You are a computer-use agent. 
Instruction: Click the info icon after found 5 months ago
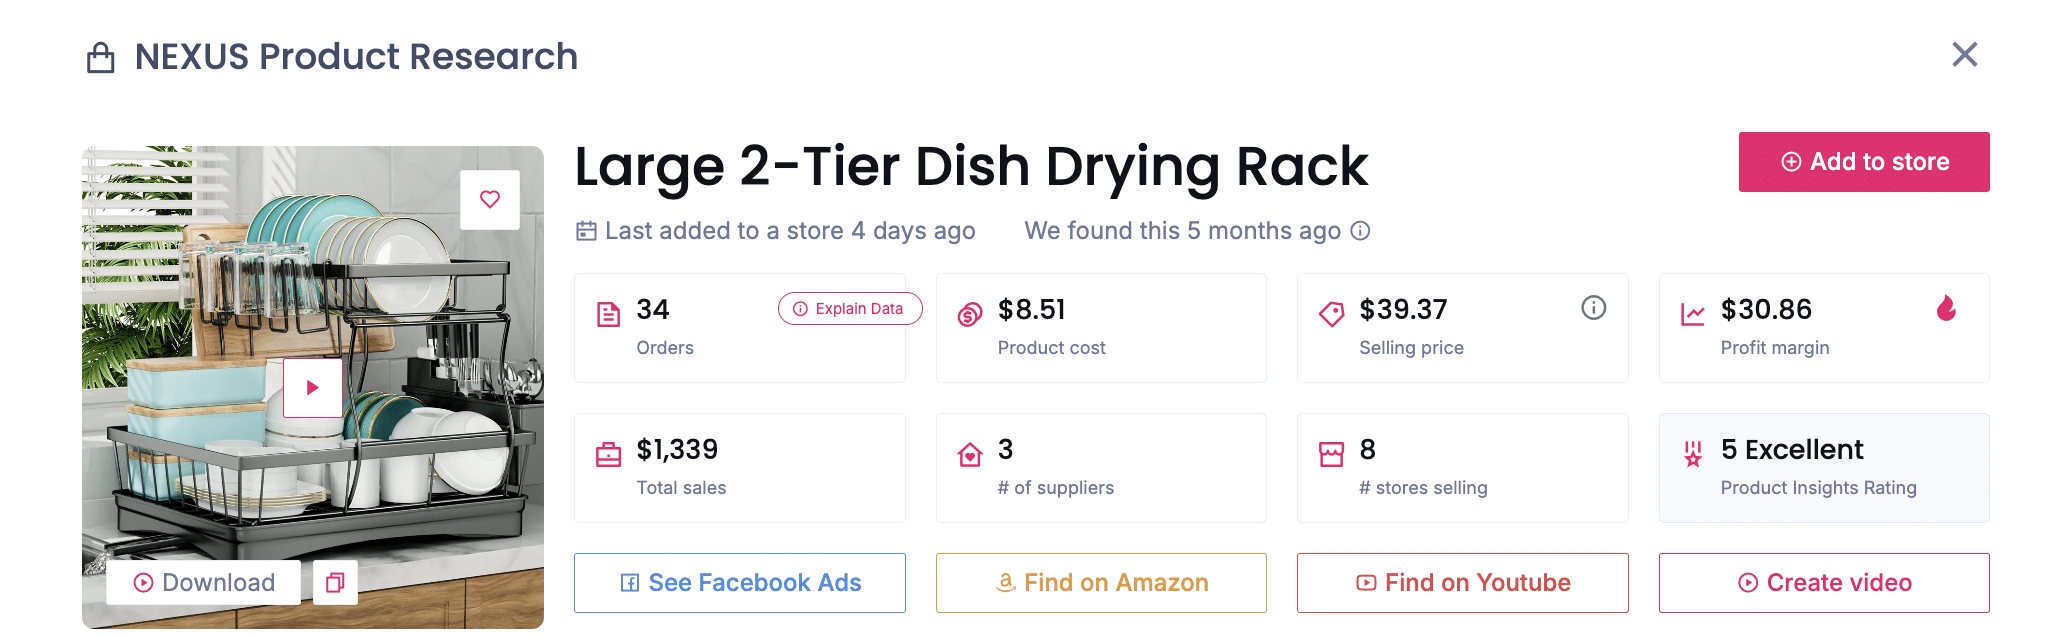(x=1359, y=230)
